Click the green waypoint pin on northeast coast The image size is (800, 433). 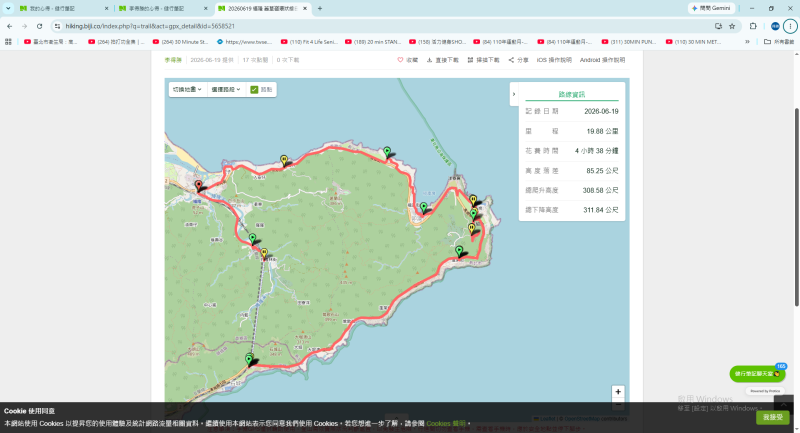(387, 152)
